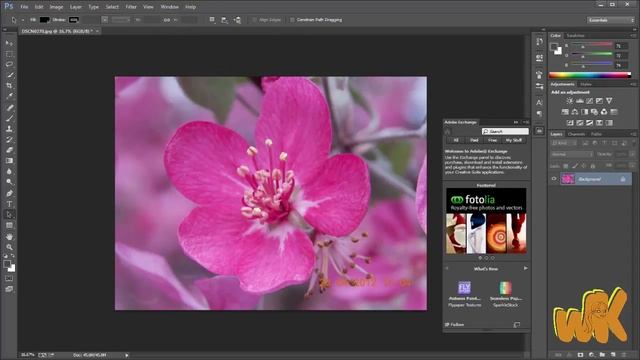640x360 pixels.
Task: Add a Black & White adjustment
Action: click(584, 112)
